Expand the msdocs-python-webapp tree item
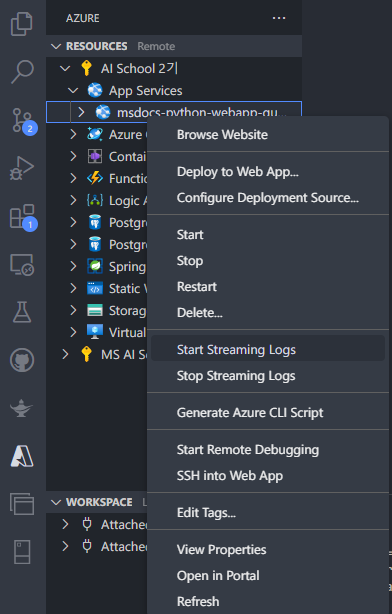The width and height of the screenshot is (392, 614). pyautogui.click(x=81, y=112)
